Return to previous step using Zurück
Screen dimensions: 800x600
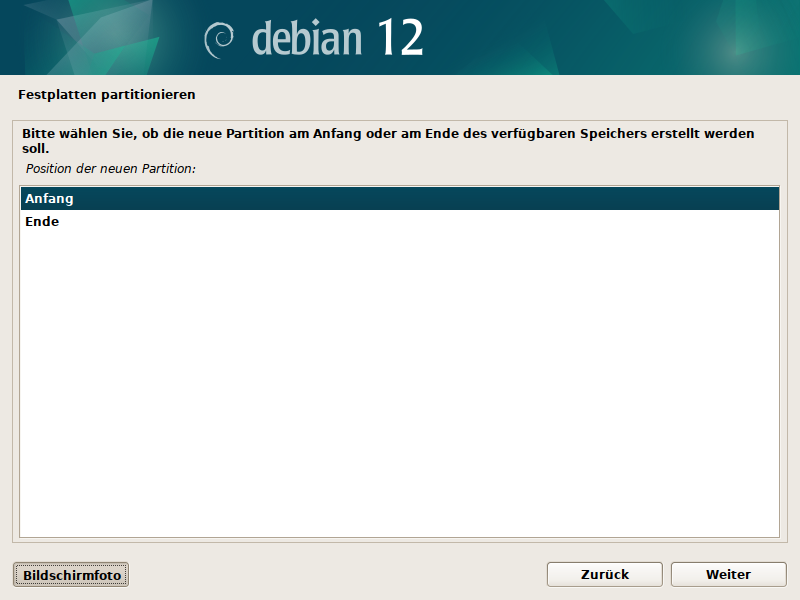point(605,574)
